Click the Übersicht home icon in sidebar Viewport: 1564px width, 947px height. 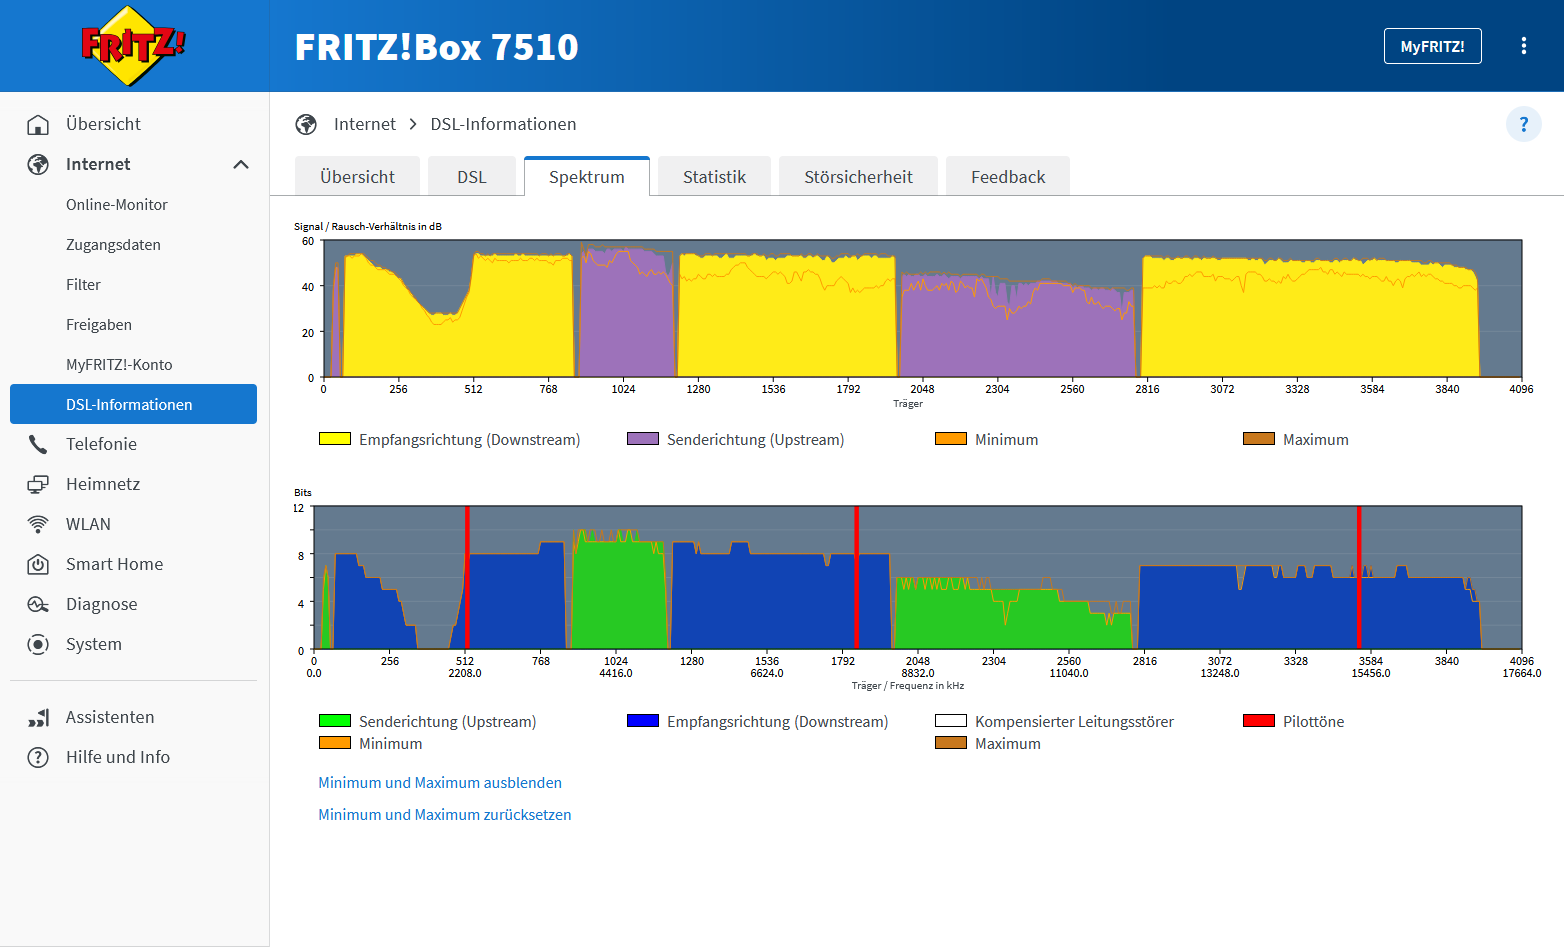click(38, 124)
